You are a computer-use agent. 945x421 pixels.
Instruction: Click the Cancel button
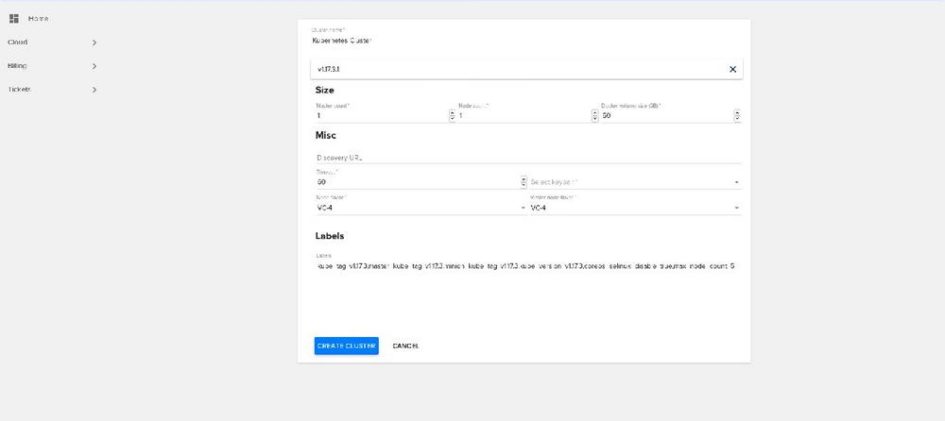(x=405, y=345)
